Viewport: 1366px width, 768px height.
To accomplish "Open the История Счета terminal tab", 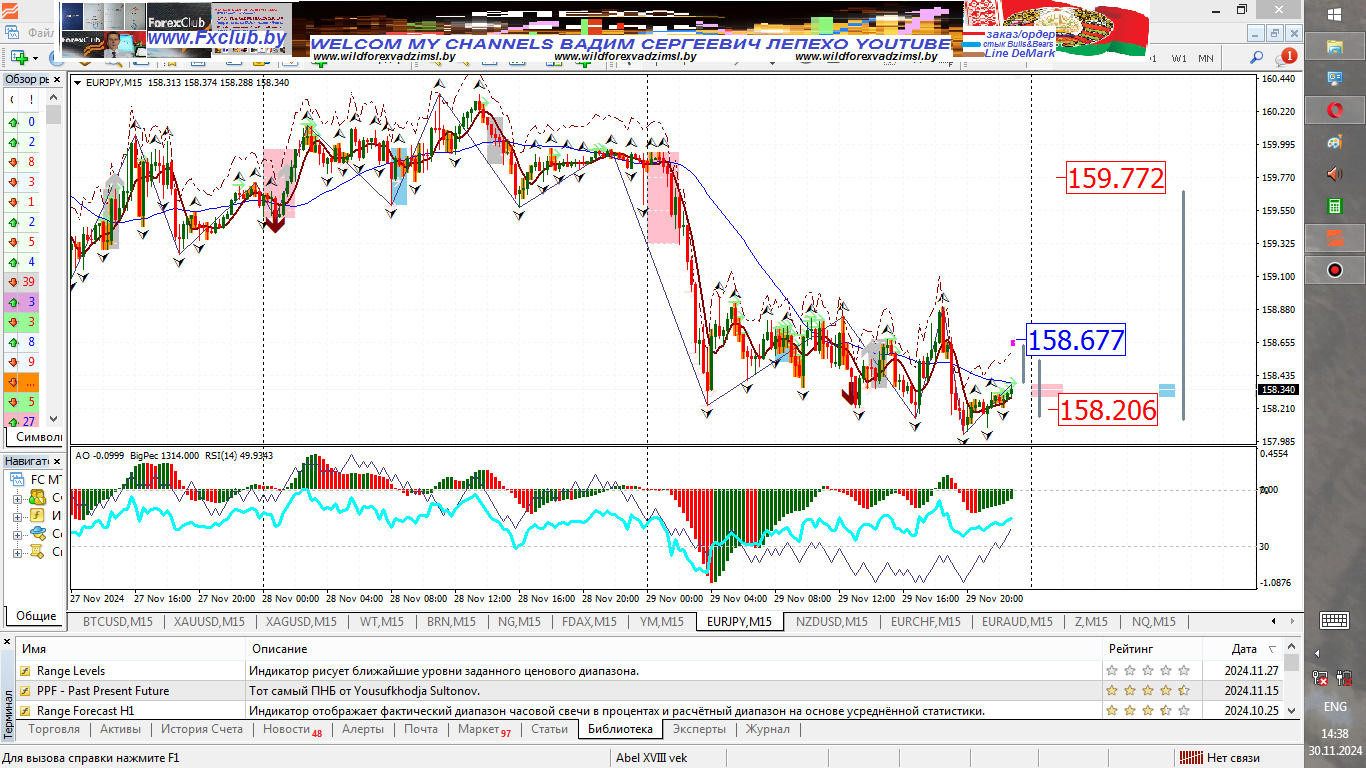I will click(202, 730).
